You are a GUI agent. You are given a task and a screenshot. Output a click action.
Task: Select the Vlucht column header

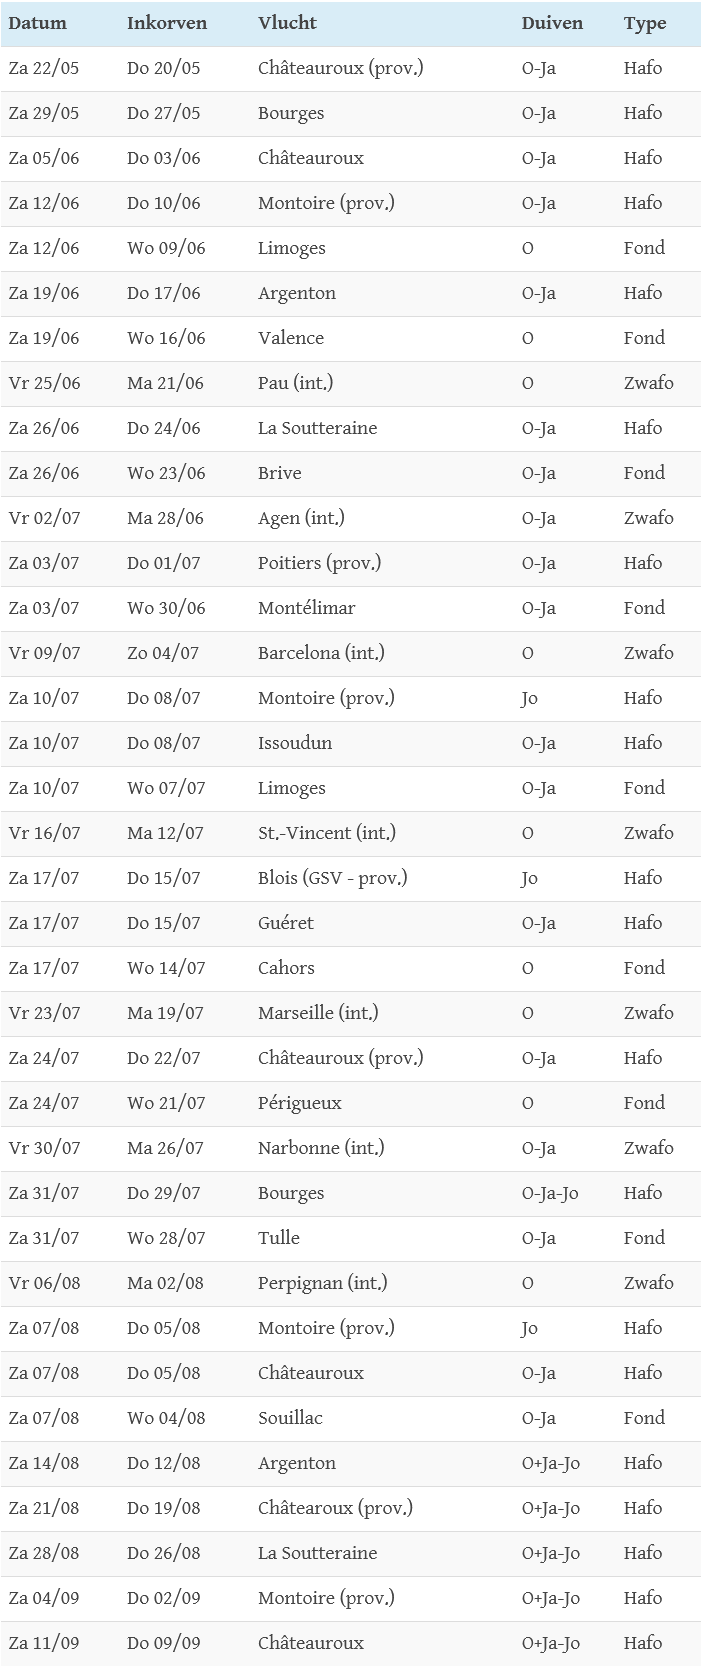click(286, 24)
